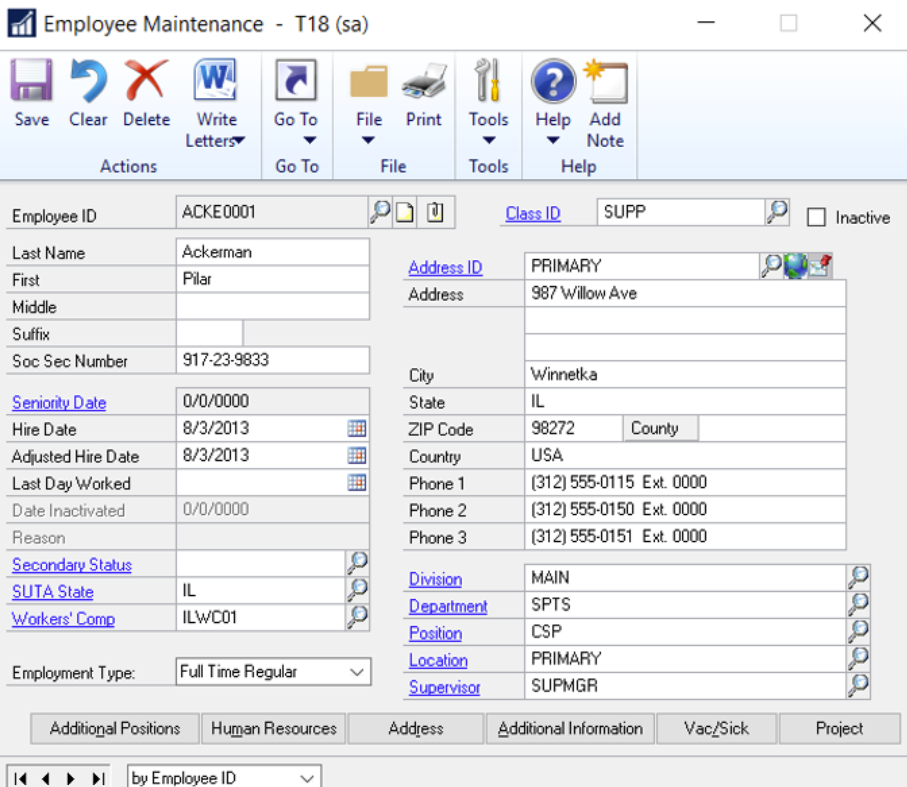Click the Print printer icon
Viewport: 907px width, 787px height.
[424, 81]
